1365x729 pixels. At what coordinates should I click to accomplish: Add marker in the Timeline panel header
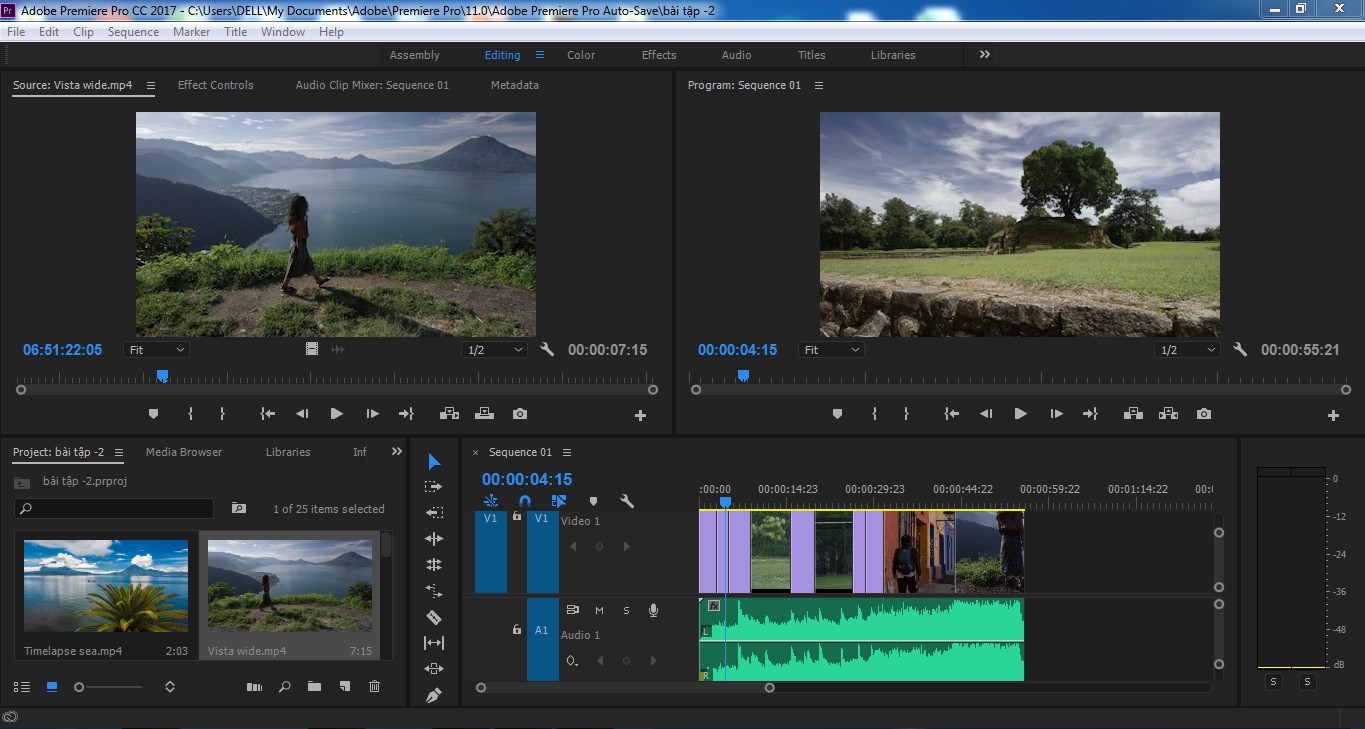click(x=593, y=501)
